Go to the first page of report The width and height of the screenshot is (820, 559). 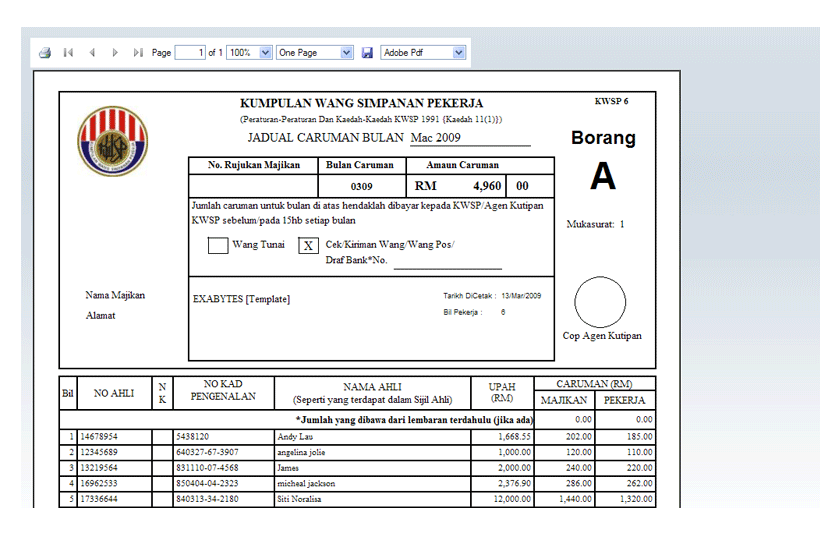coord(68,52)
